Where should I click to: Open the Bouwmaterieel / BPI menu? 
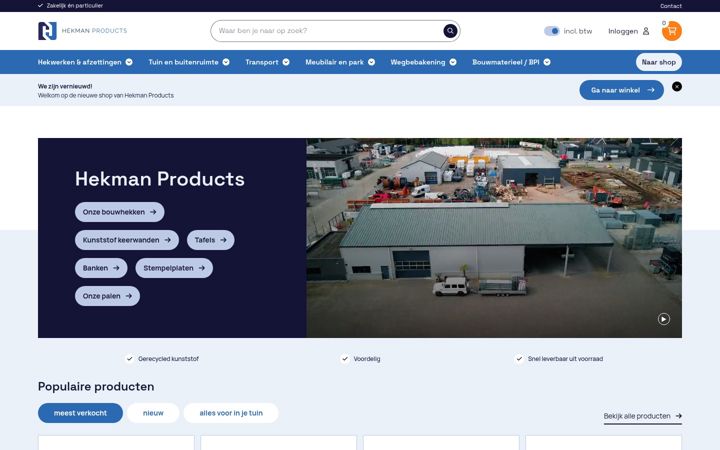point(506,62)
